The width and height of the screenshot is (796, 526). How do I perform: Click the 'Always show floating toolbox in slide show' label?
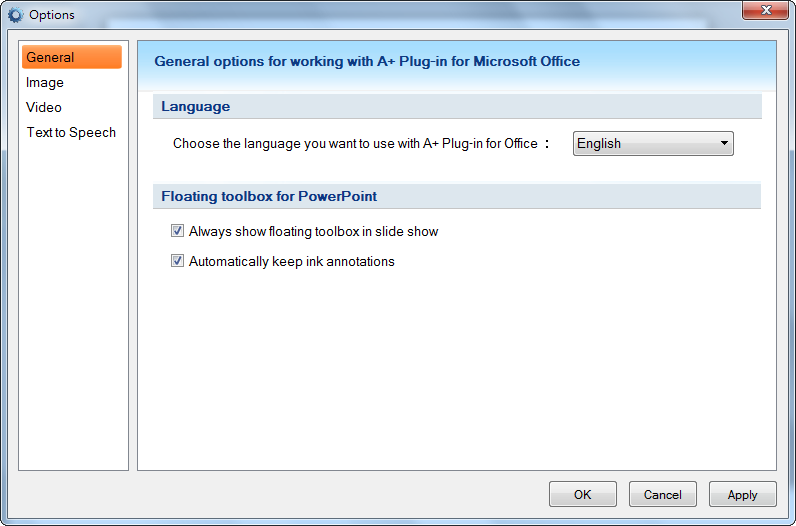(x=313, y=232)
